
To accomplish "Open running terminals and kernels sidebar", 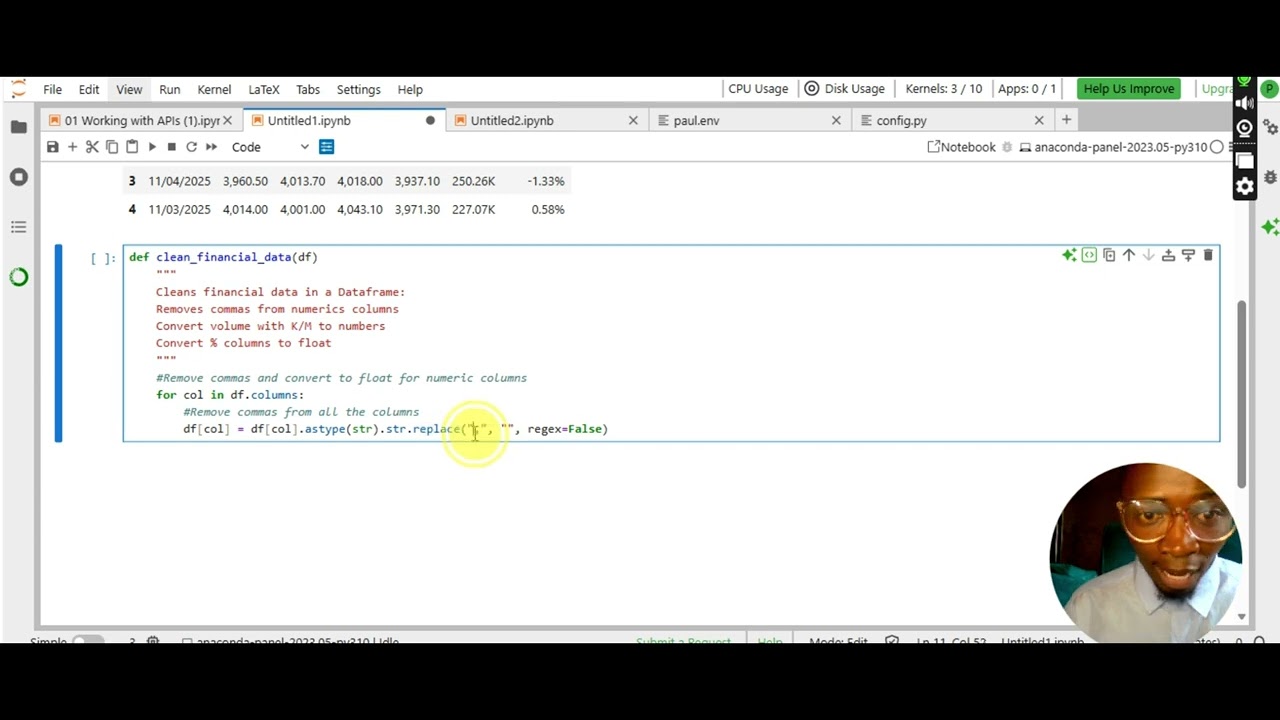I will point(18,177).
